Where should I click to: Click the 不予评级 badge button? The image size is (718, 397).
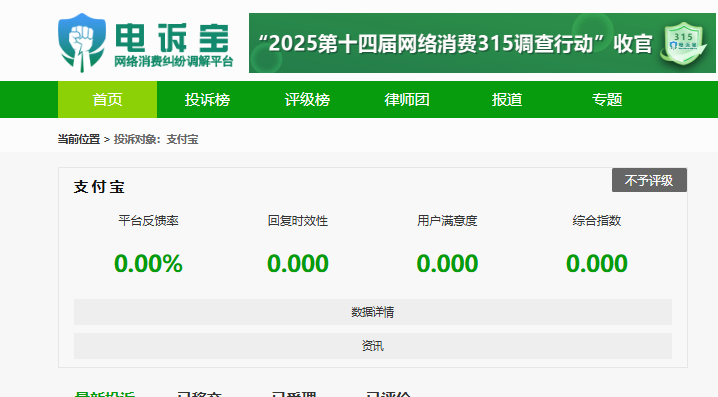[x=649, y=180]
